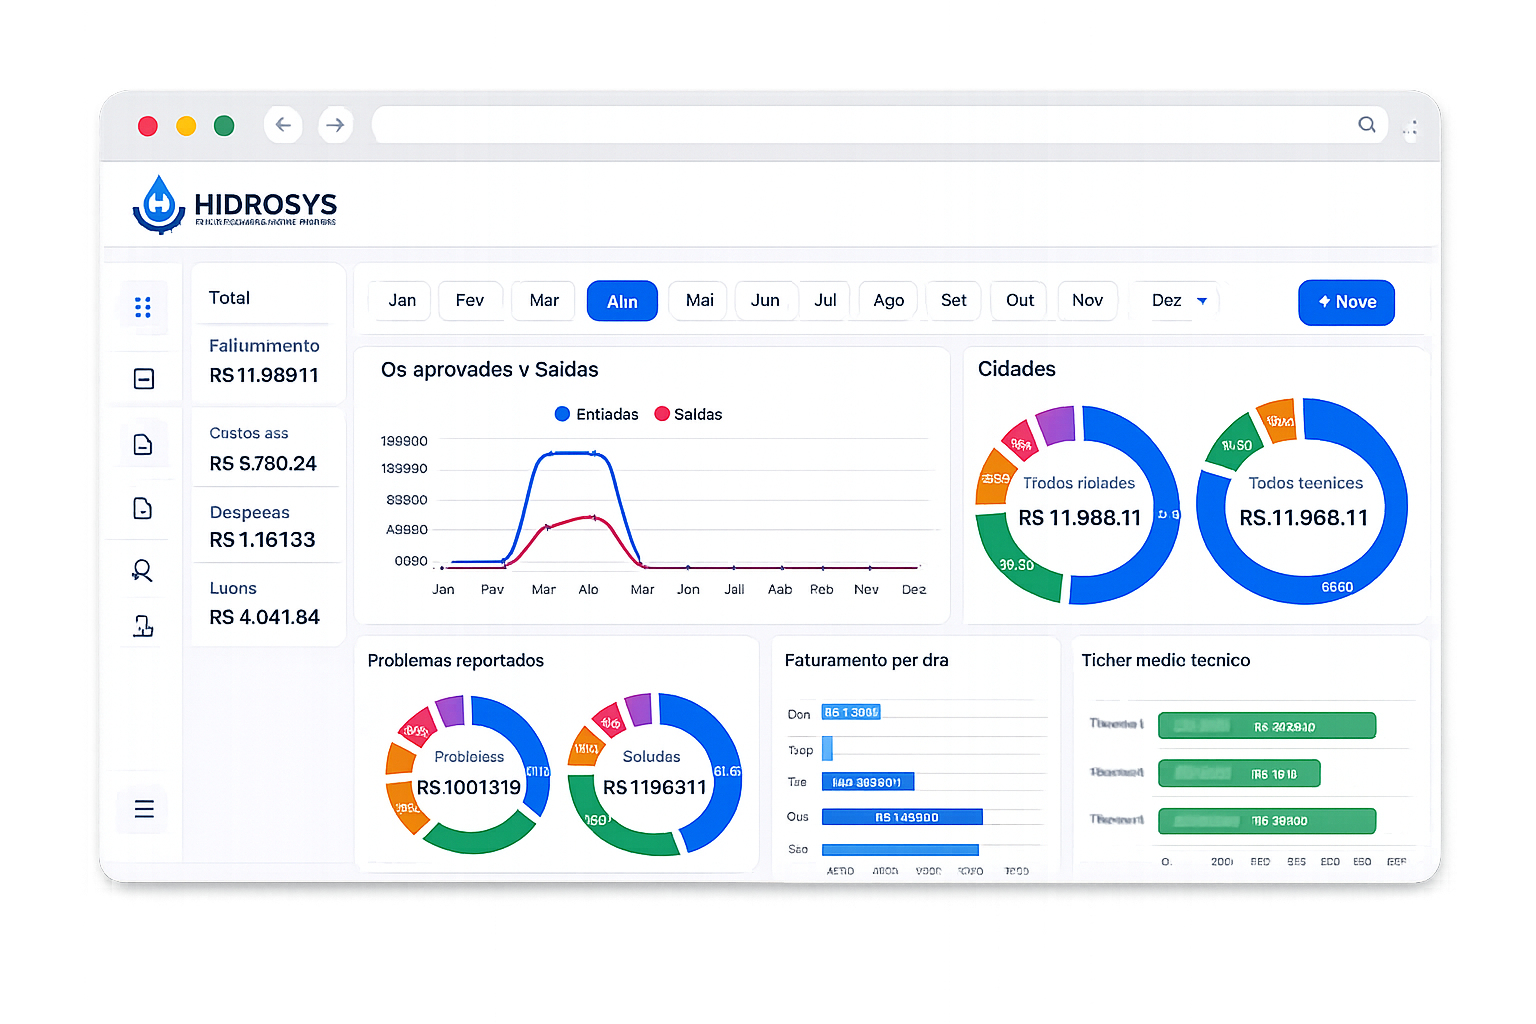
Task: Select the Ago month tab
Action: (888, 301)
